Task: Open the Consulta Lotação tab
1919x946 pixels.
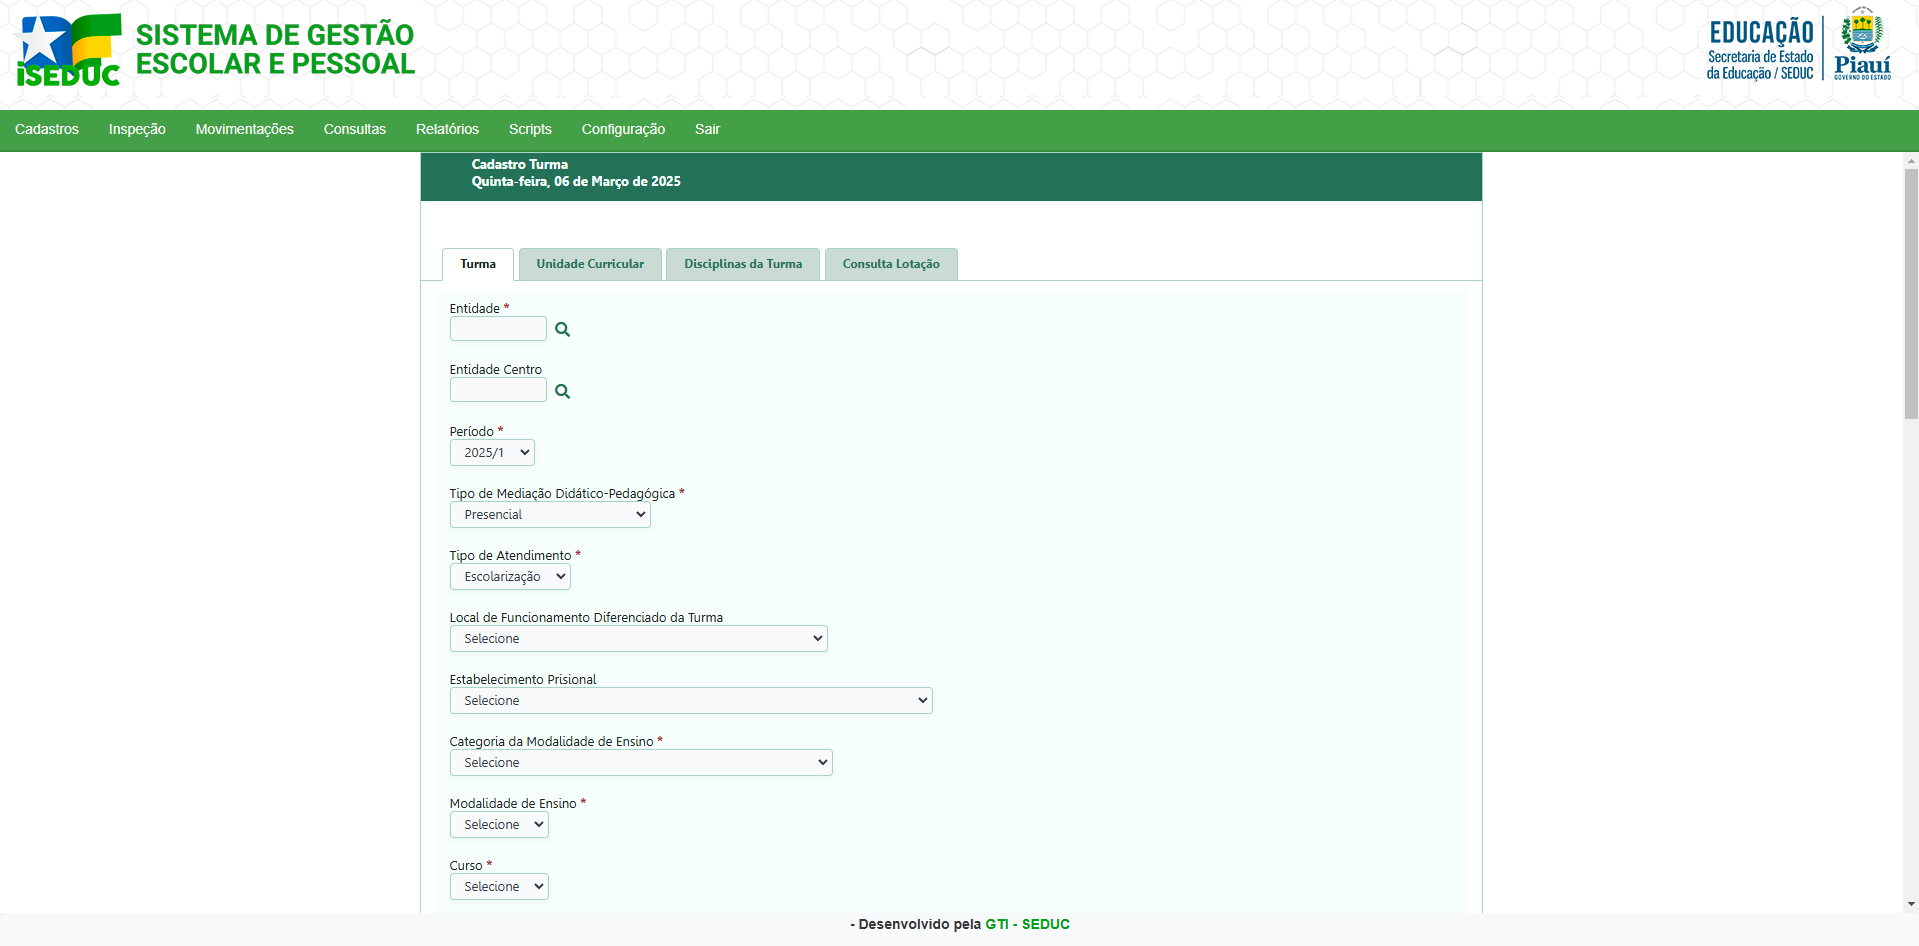Action: click(891, 264)
